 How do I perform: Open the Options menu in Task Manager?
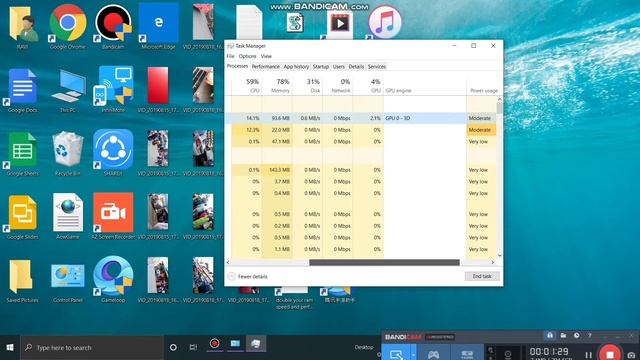[247, 56]
